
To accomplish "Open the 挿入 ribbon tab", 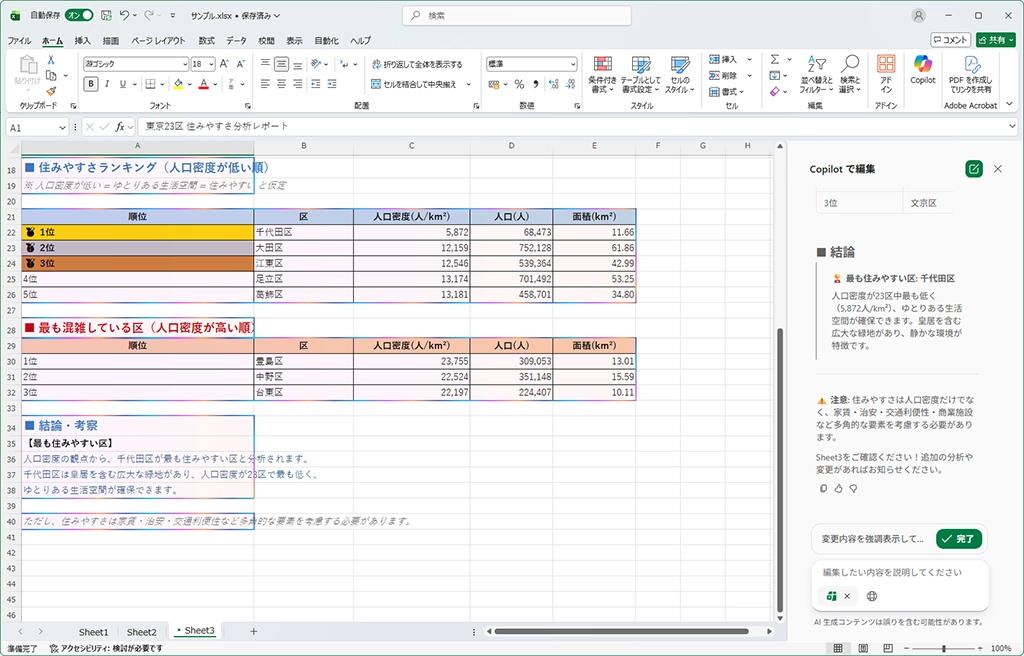I will 82,41.
